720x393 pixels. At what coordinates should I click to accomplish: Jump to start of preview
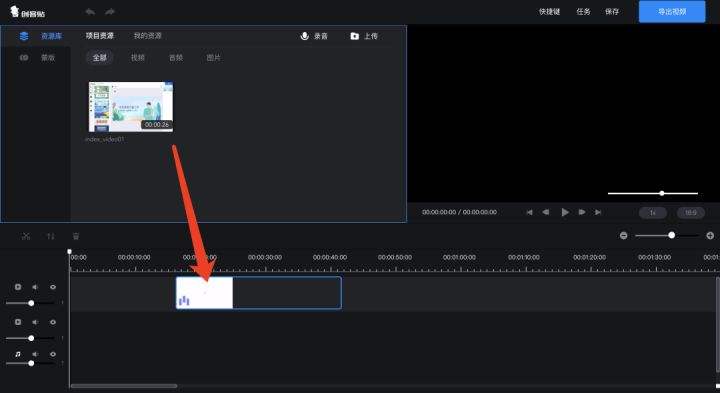[x=529, y=212]
